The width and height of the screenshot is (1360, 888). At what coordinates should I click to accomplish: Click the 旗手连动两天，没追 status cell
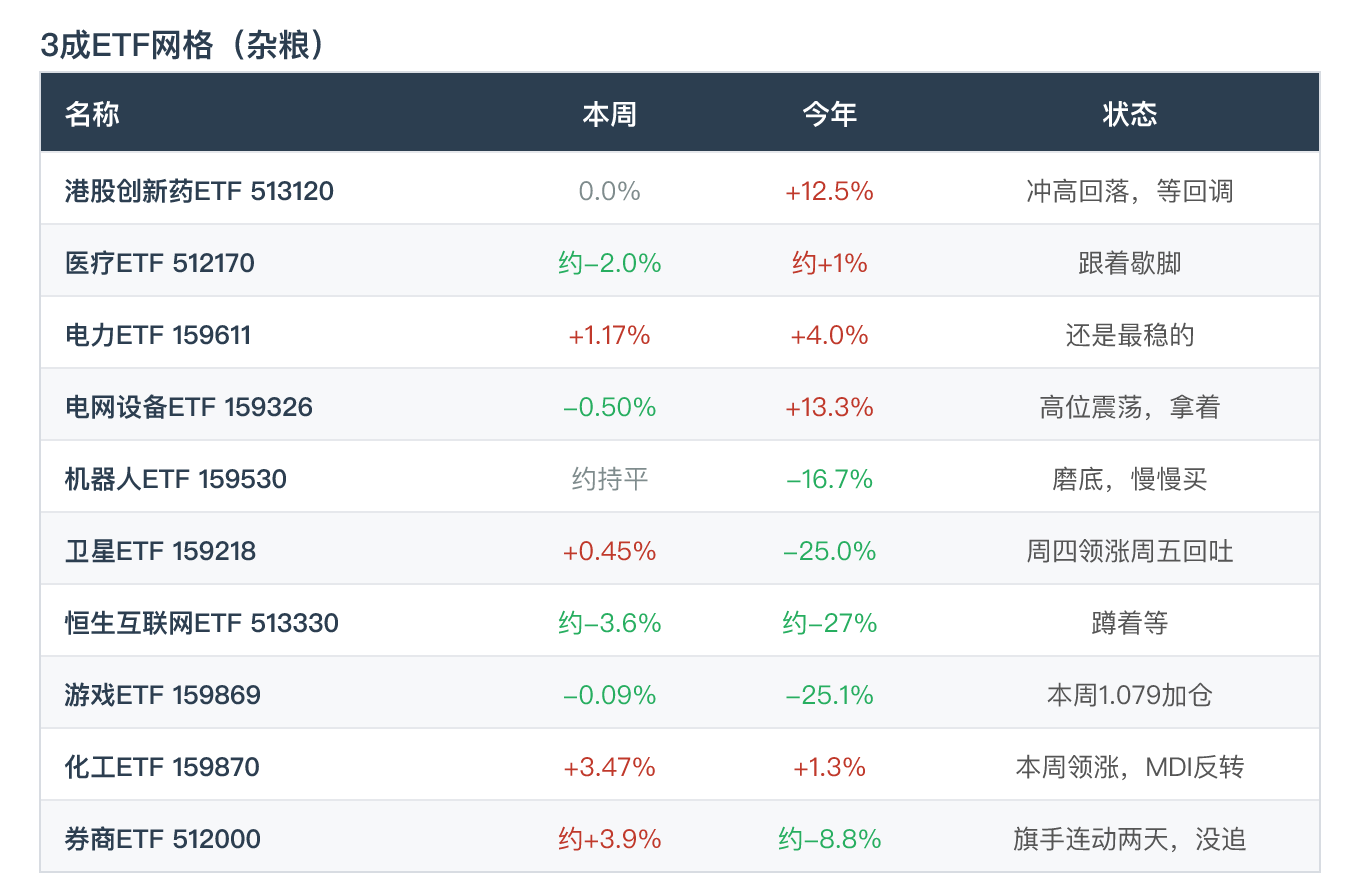(x=1129, y=839)
